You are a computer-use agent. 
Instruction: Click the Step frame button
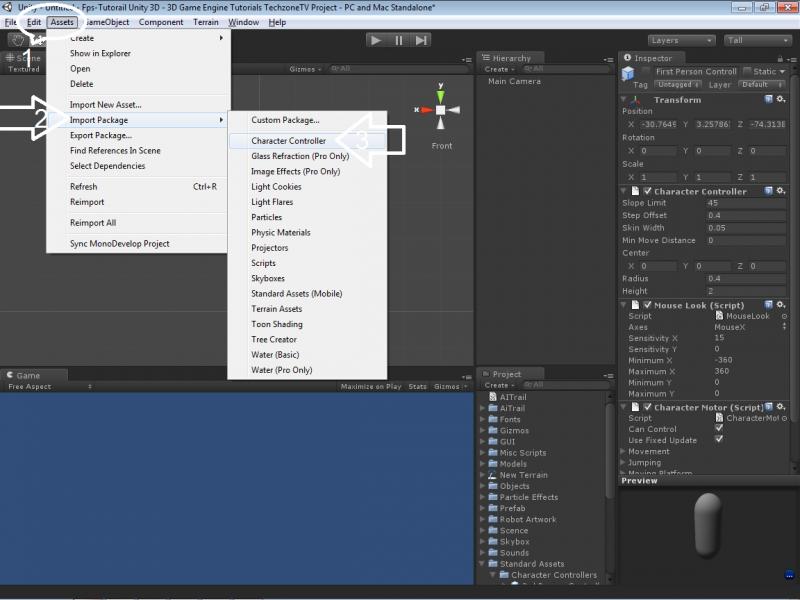click(x=421, y=40)
